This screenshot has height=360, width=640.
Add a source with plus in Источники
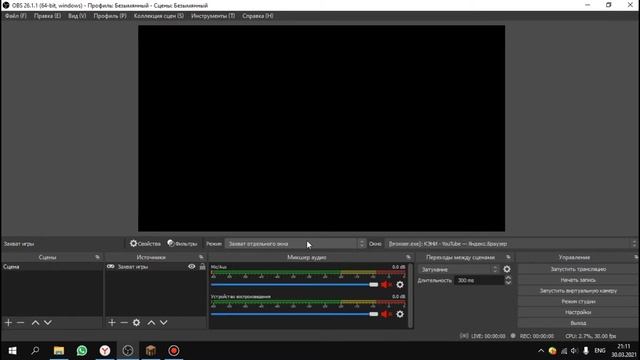[112, 322]
